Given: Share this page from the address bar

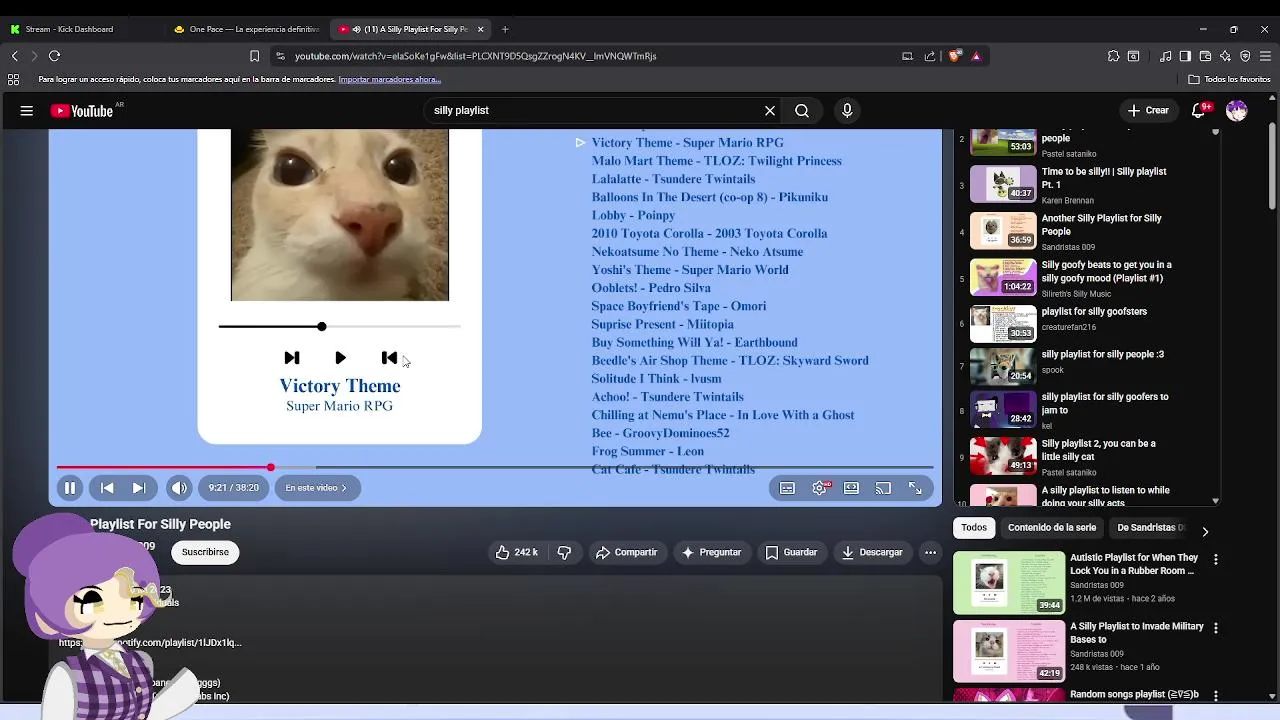Looking at the screenshot, I should pyautogui.click(x=930, y=56).
